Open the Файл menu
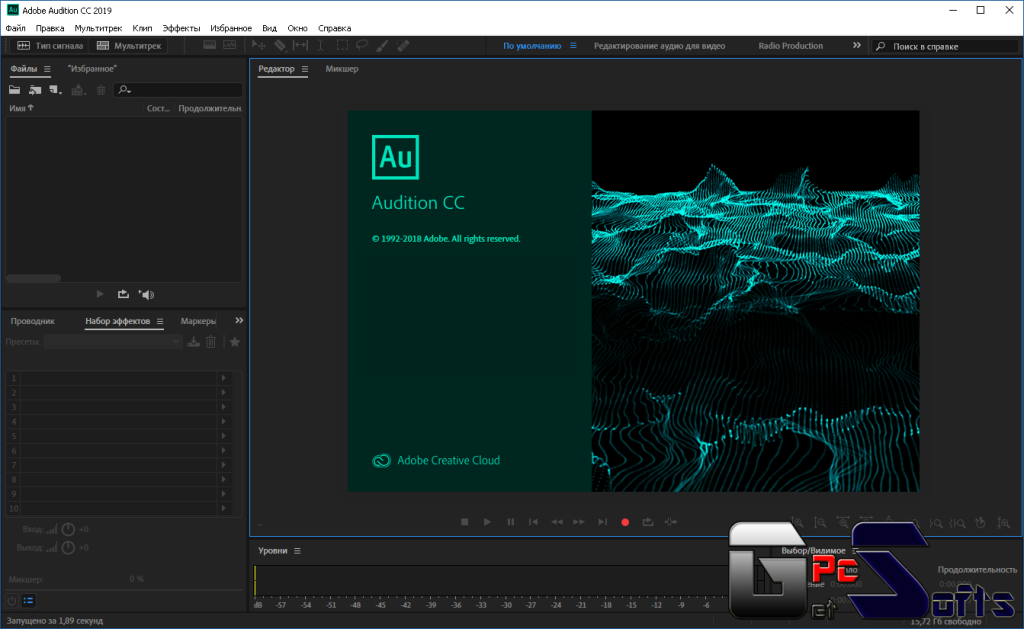 point(16,28)
